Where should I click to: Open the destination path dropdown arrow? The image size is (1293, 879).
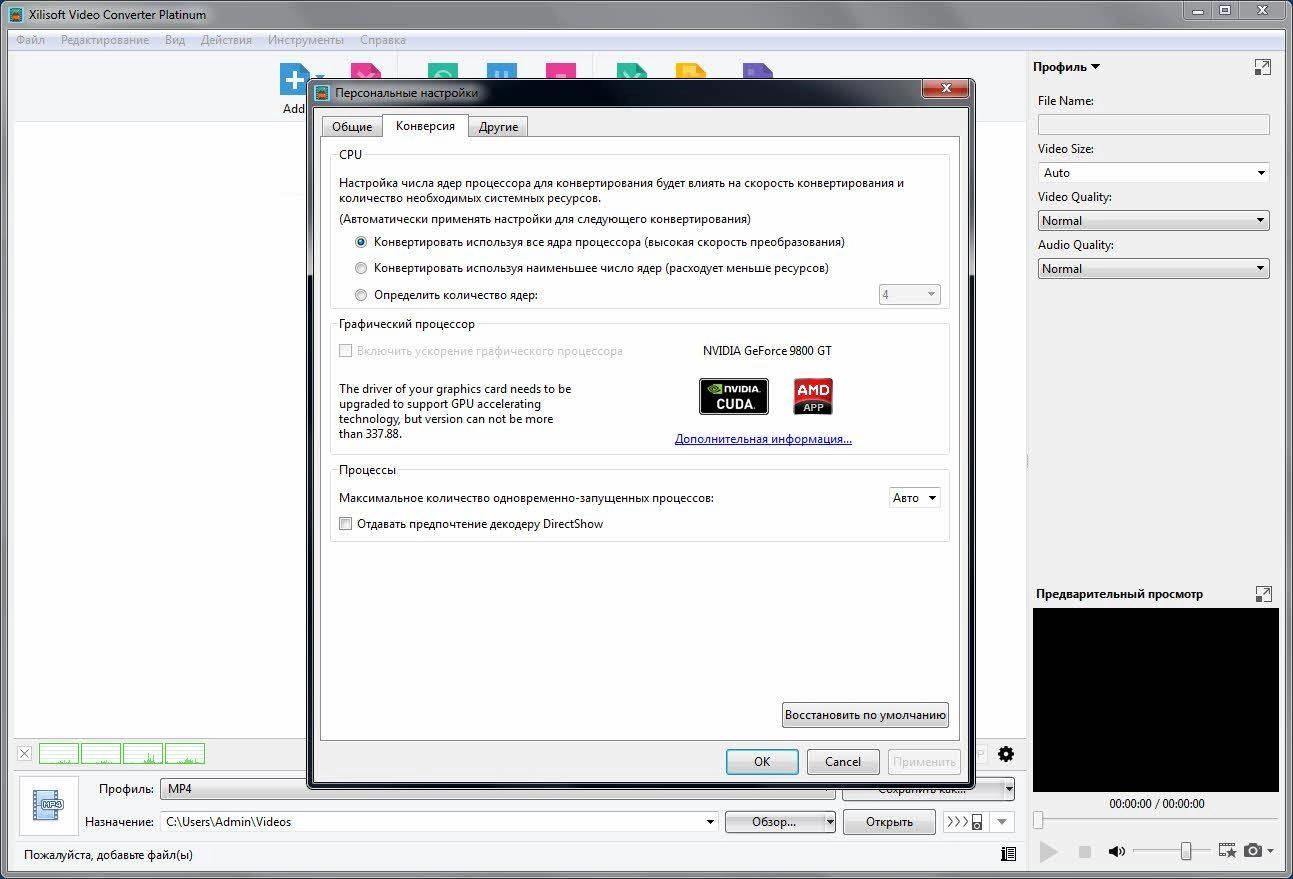click(x=710, y=822)
